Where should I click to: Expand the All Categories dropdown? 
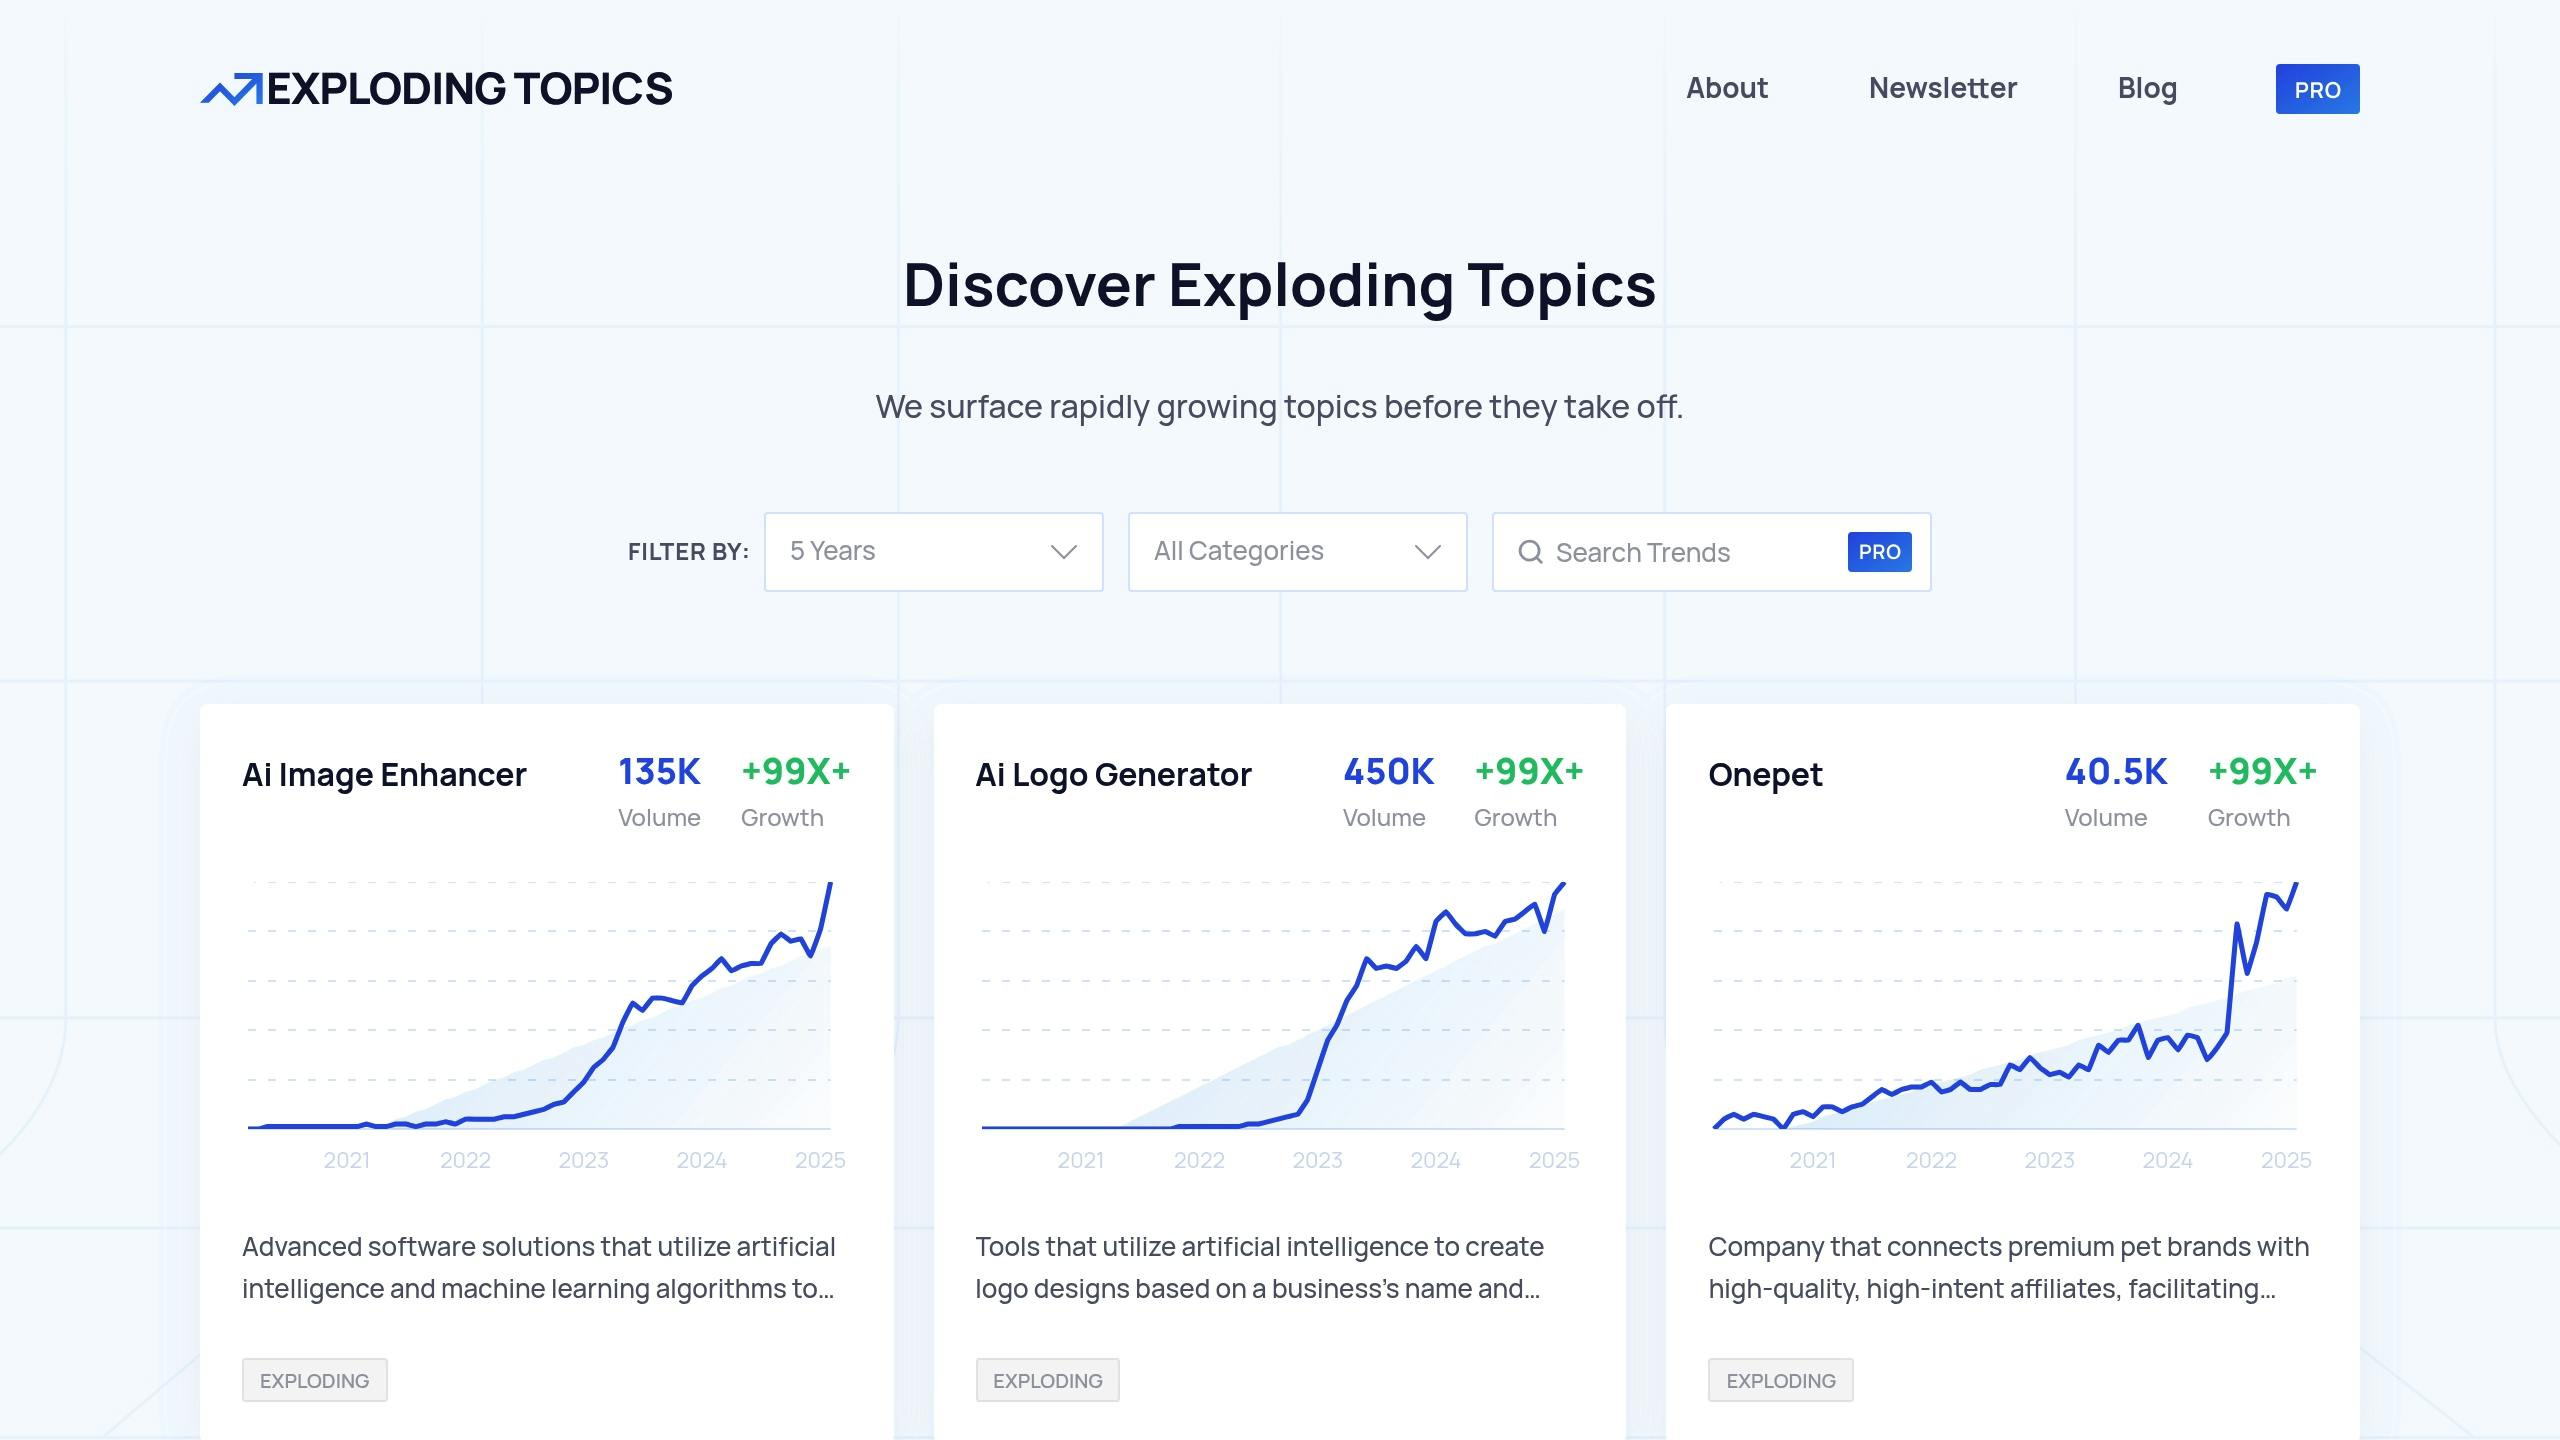(x=1297, y=552)
